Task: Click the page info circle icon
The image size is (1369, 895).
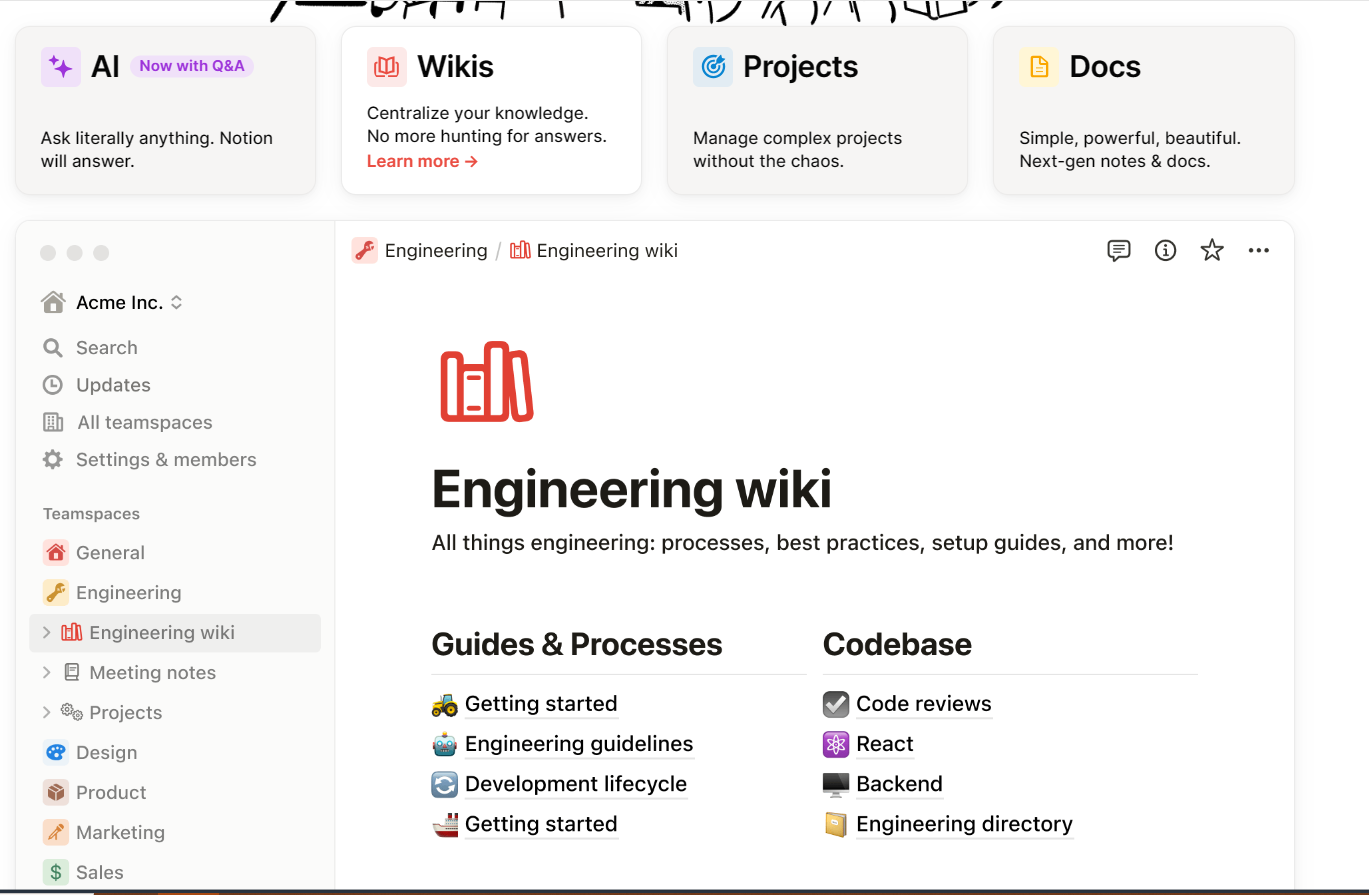Action: click(x=1165, y=251)
